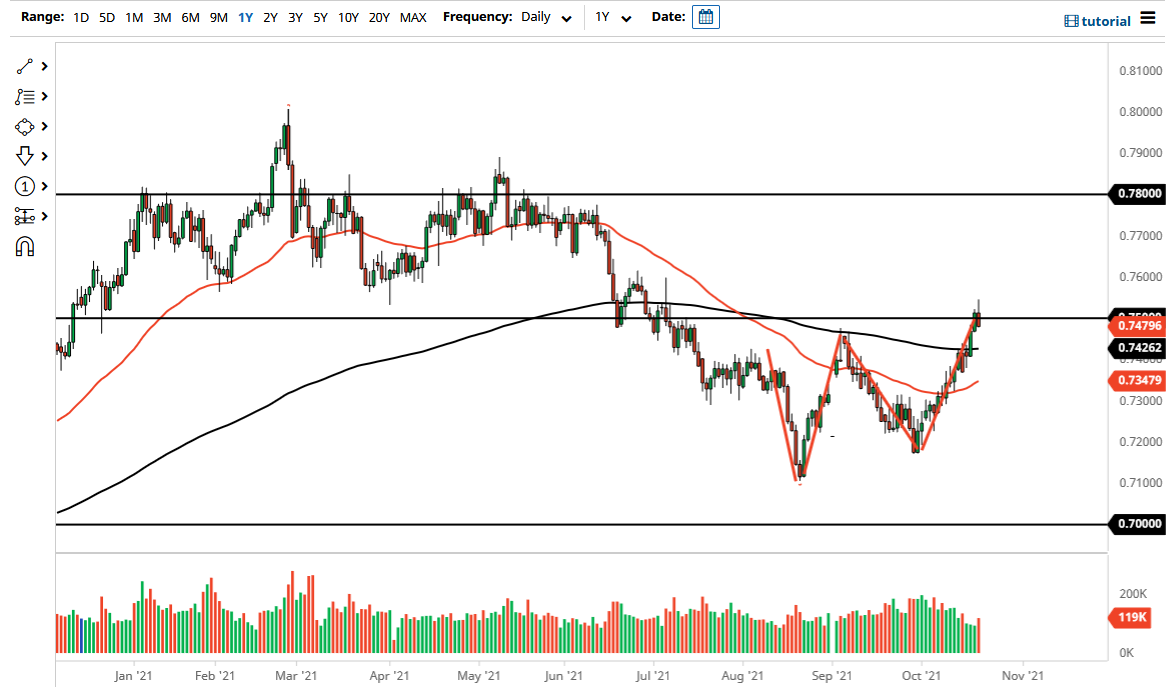Select the Fibonacci lines drawing tool
This screenshot has width=1174, height=692.
[27, 96]
